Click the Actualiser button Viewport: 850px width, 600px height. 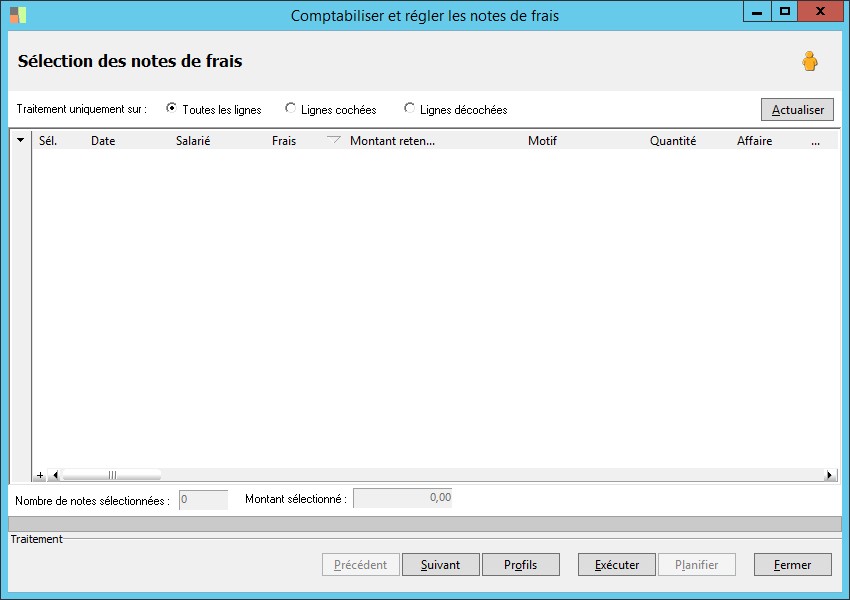pos(797,109)
